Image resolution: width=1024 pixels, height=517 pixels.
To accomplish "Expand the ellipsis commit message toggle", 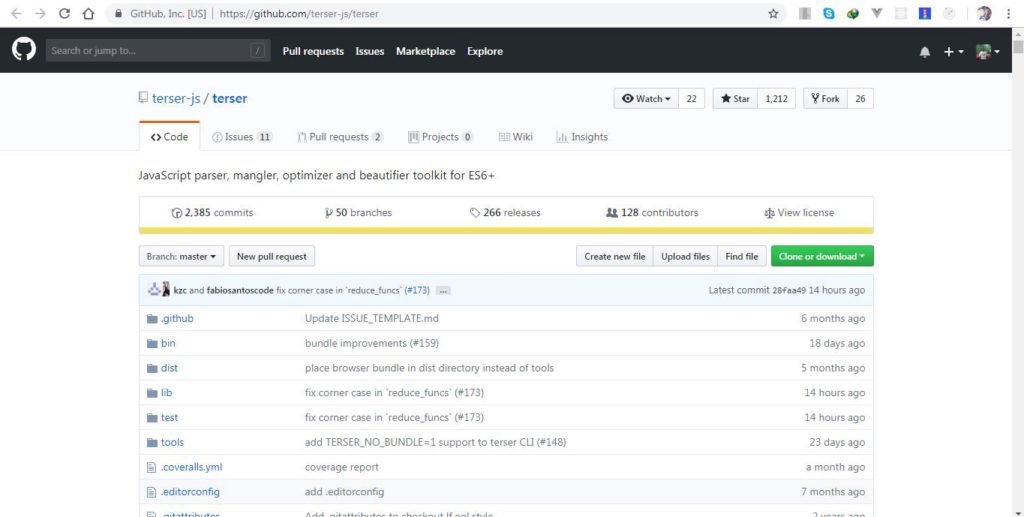I will pos(443,290).
